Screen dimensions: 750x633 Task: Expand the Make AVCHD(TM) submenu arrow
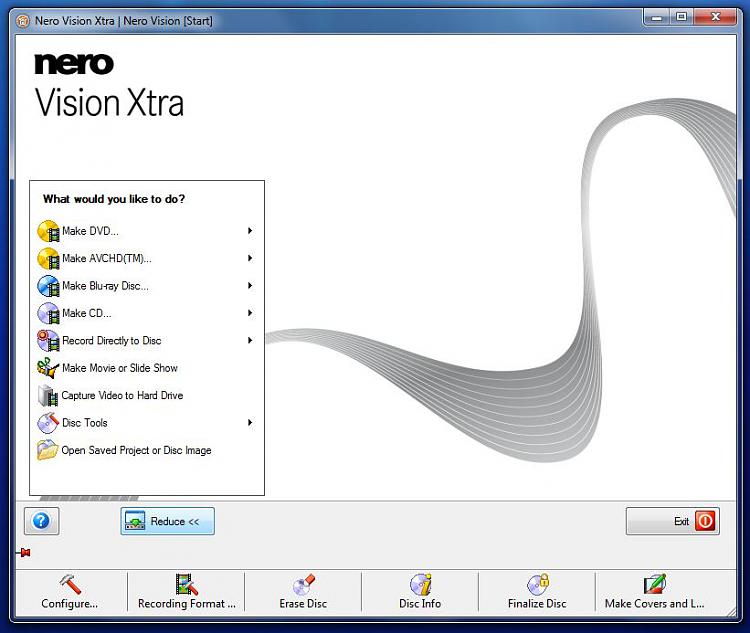(250, 258)
